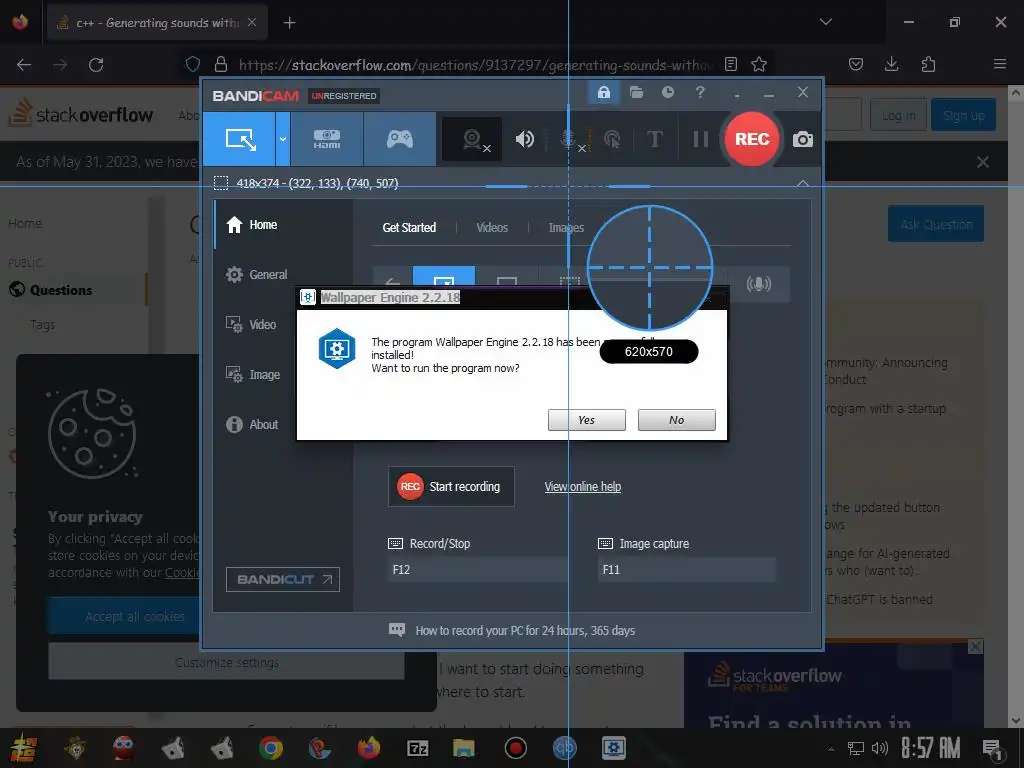The image size is (1024, 768).
Task: Click the camera screenshot icon in Bandicam
Action: point(803,139)
